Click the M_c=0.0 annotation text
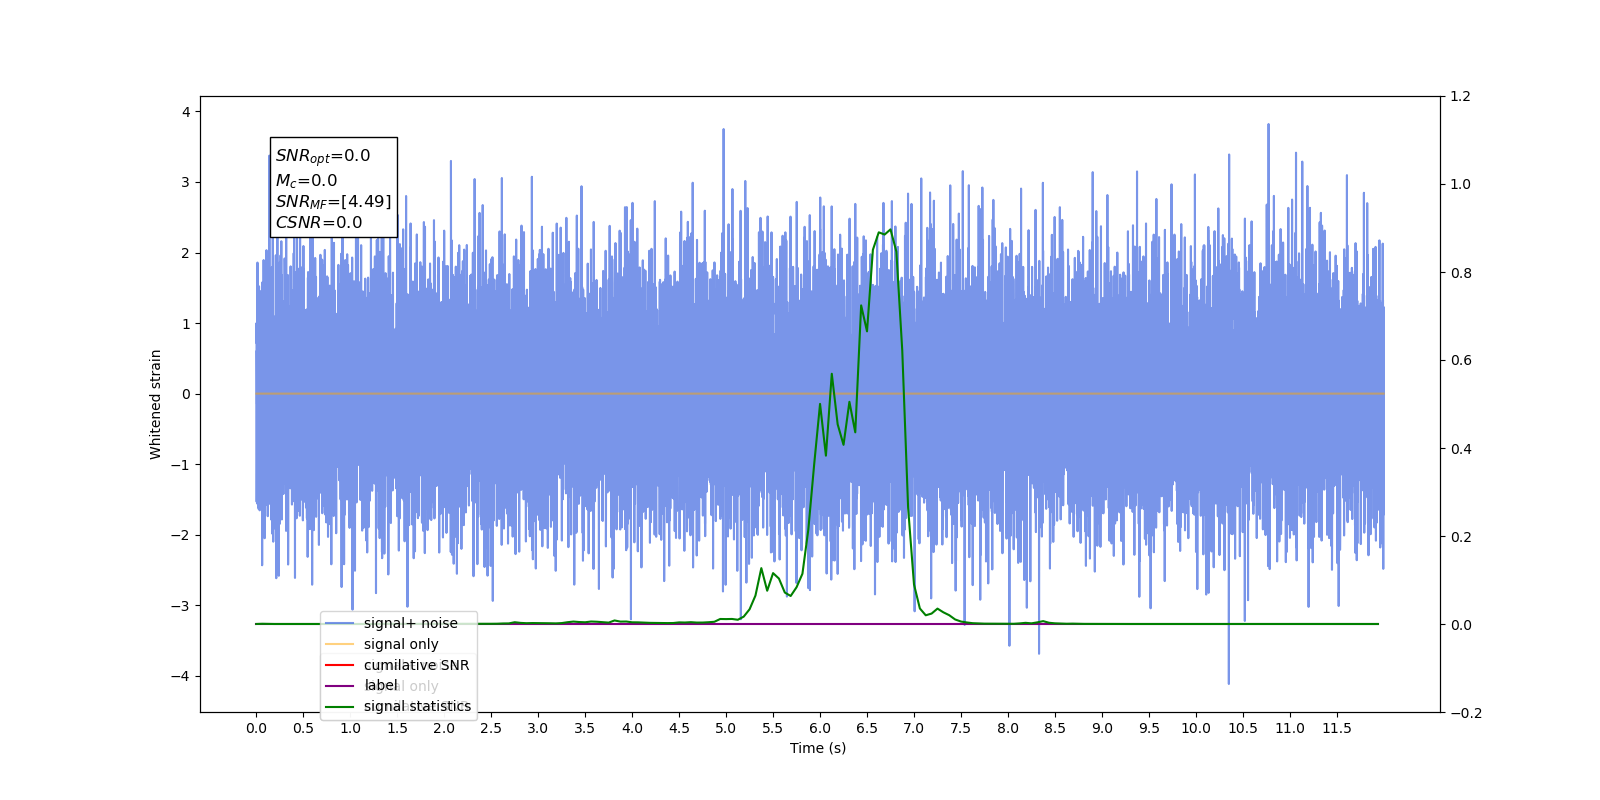1600x800 pixels. 307,180
